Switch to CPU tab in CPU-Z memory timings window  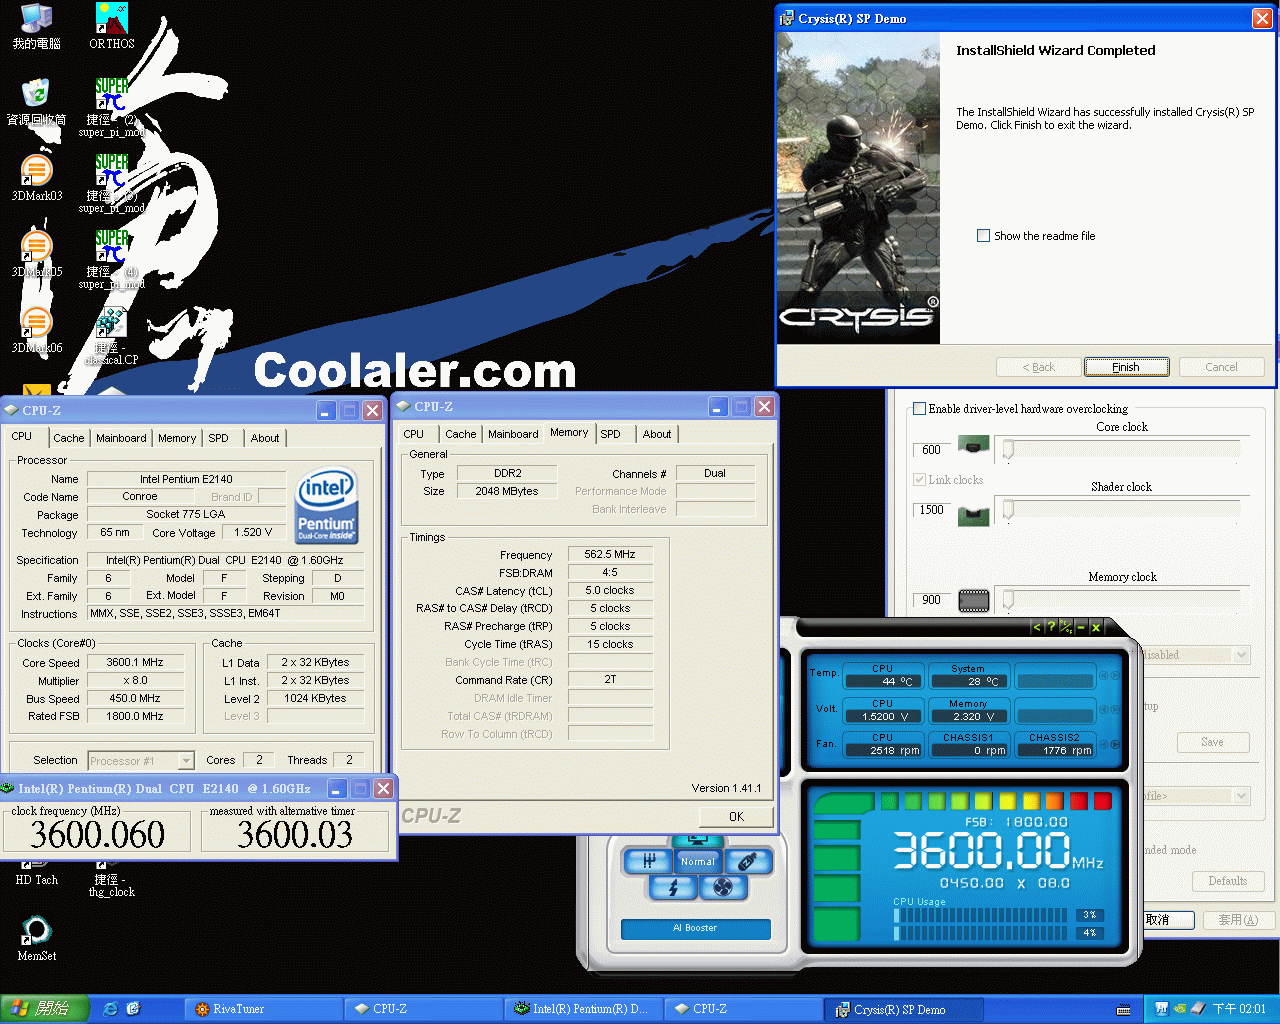click(x=414, y=434)
